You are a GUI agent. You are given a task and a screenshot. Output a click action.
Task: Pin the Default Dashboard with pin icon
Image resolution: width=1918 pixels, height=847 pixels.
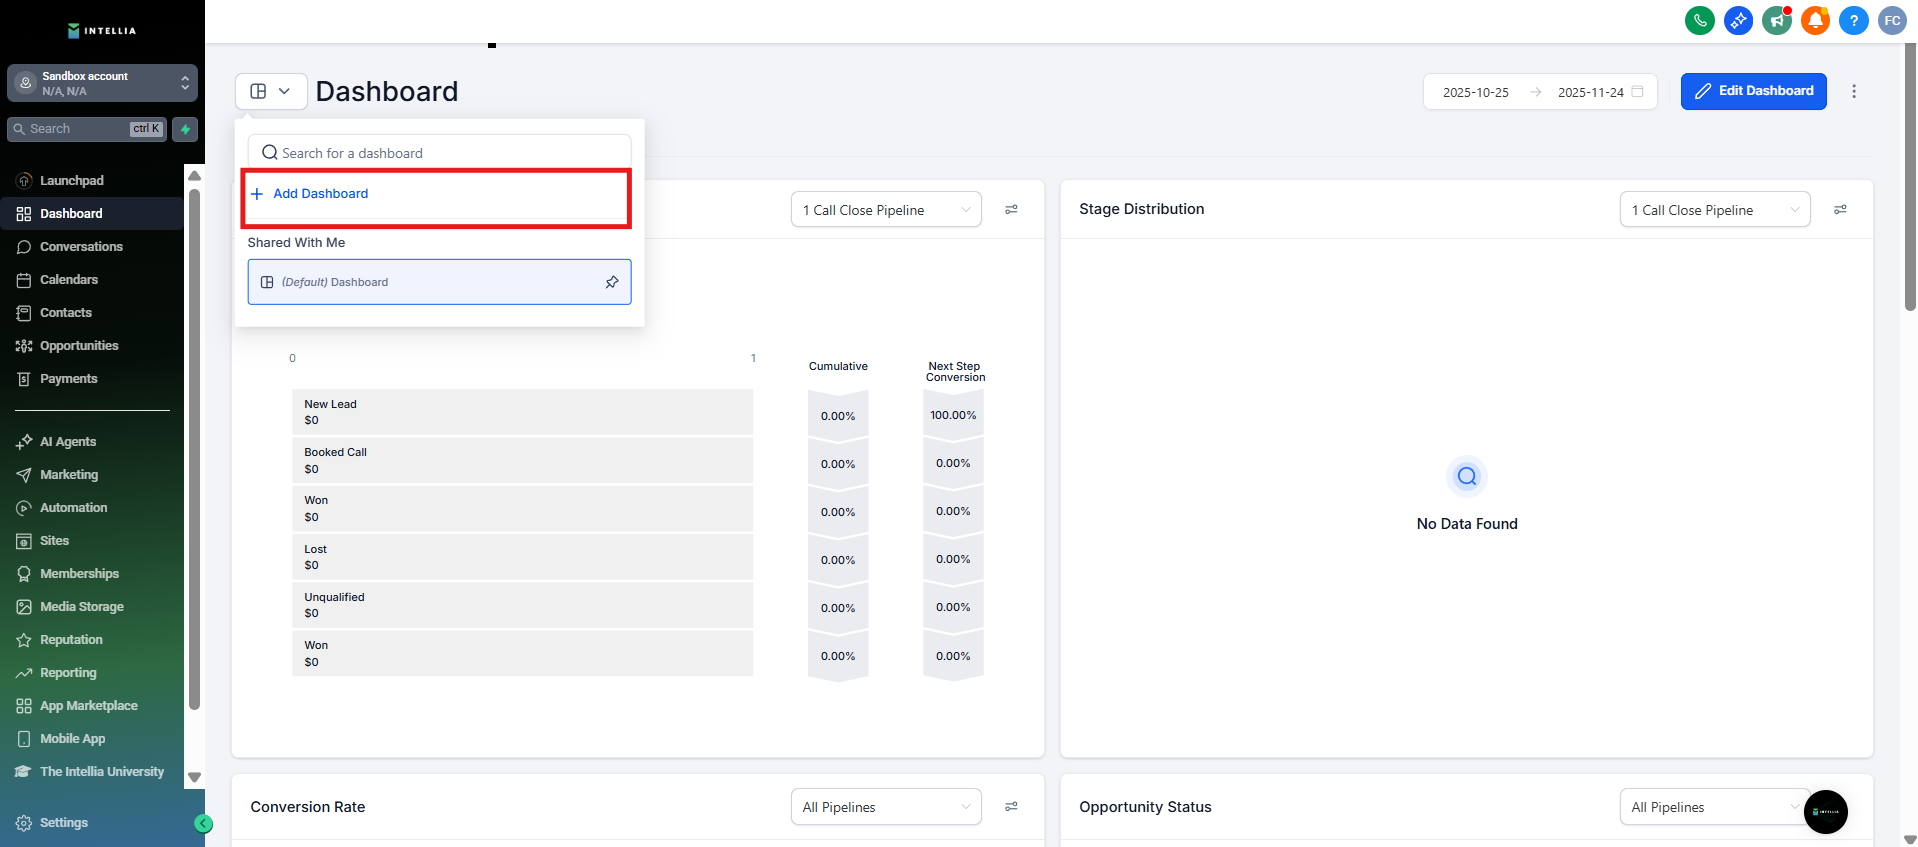tap(612, 282)
